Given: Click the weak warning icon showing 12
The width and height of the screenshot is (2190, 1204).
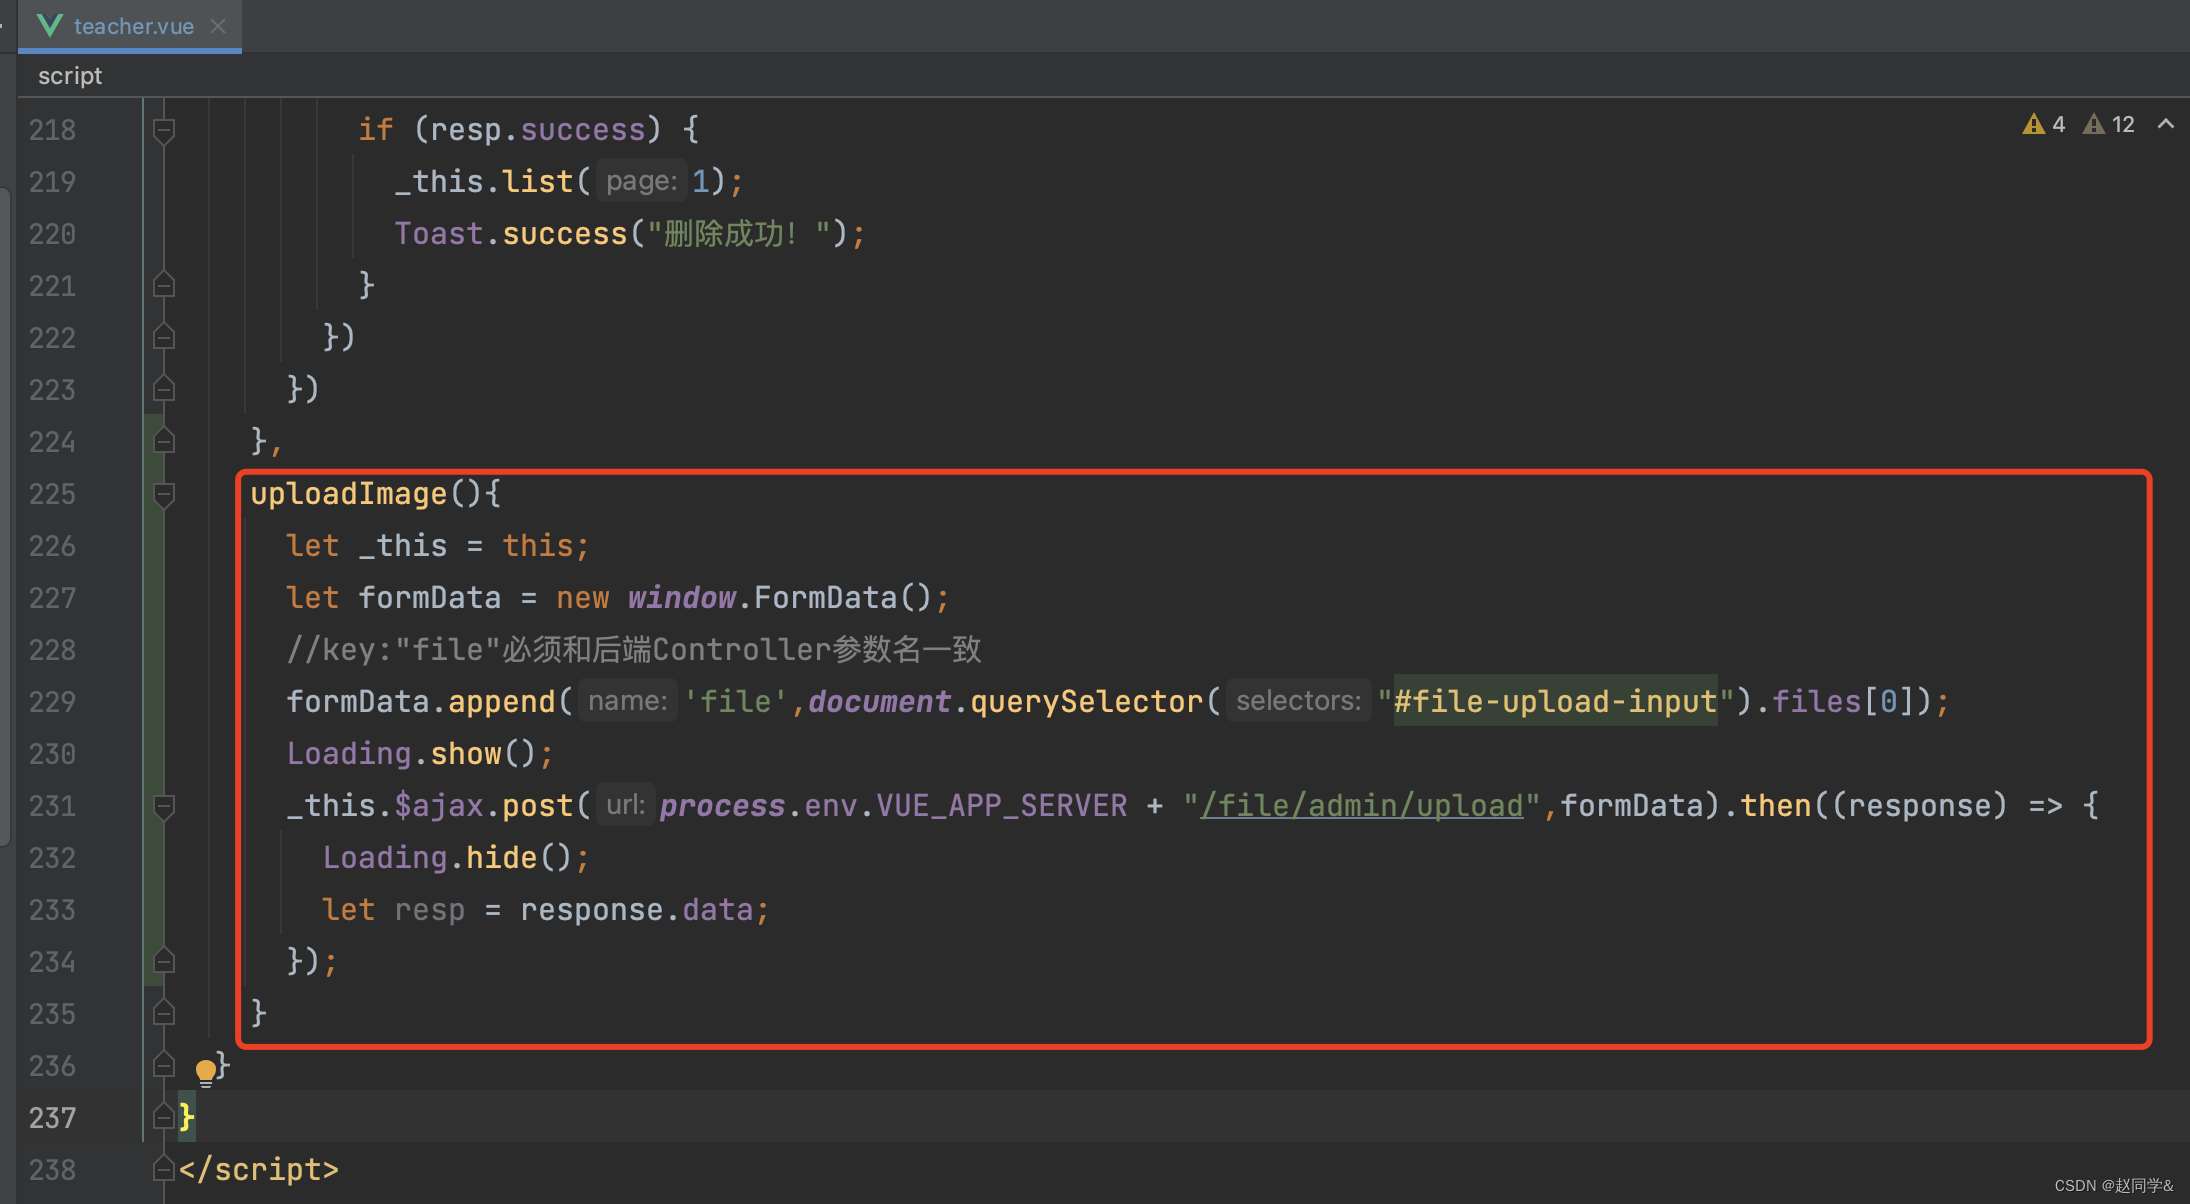Looking at the screenshot, I should pyautogui.click(x=2094, y=124).
